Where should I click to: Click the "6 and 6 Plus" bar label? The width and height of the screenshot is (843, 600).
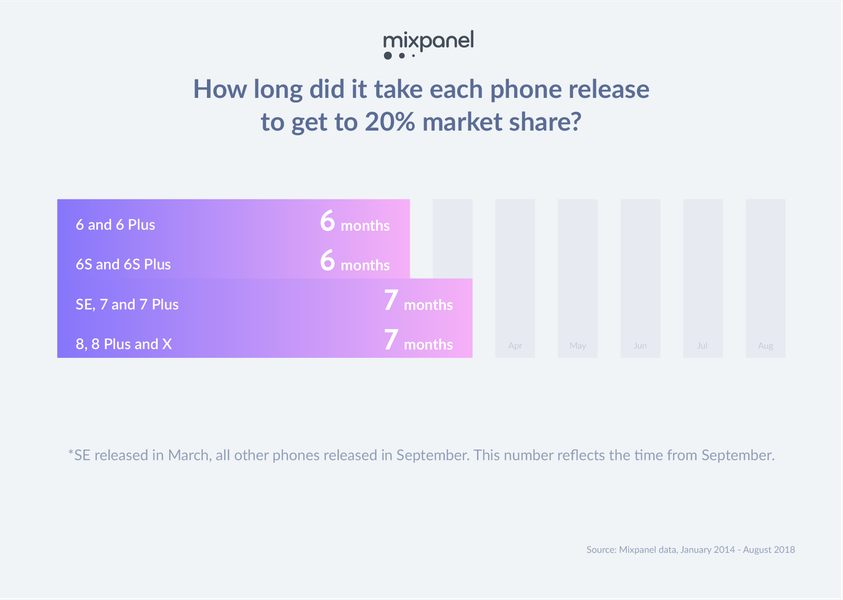click(x=115, y=225)
